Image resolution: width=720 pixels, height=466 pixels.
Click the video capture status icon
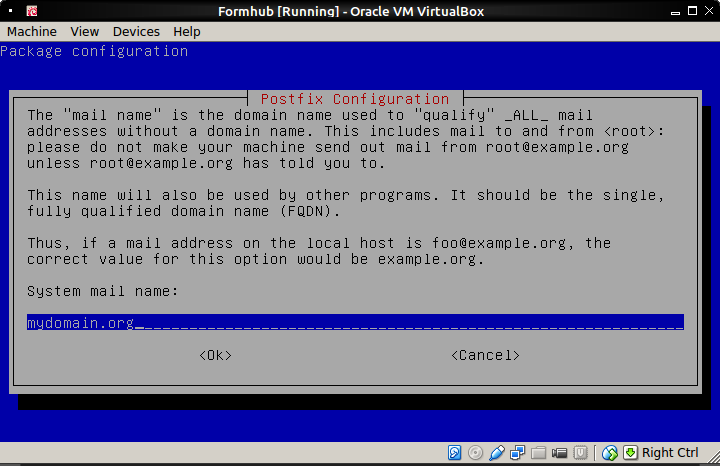tap(559, 453)
